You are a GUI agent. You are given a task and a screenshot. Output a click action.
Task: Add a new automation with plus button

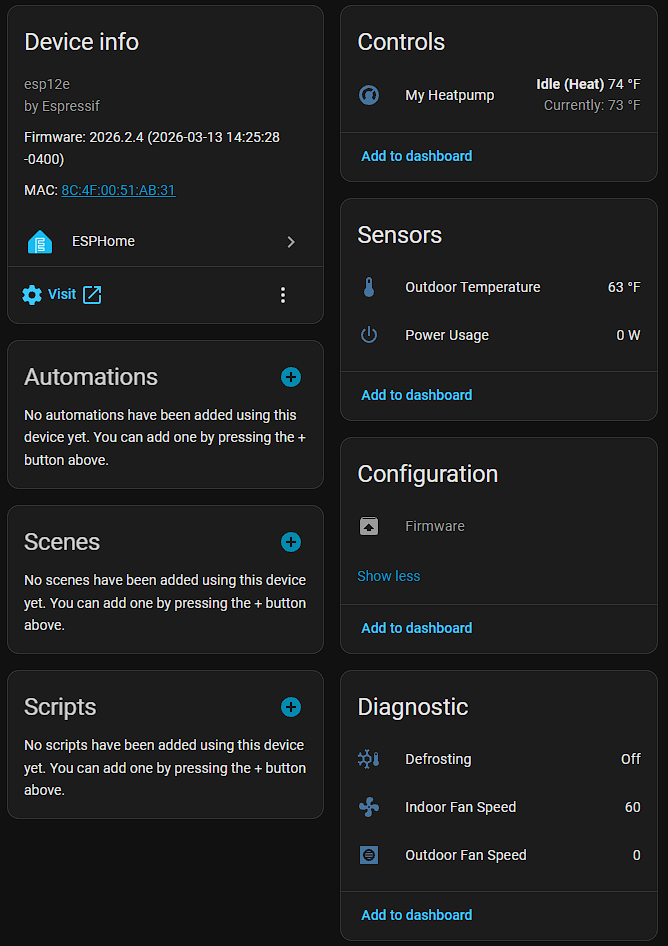pyautogui.click(x=291, y=377)
